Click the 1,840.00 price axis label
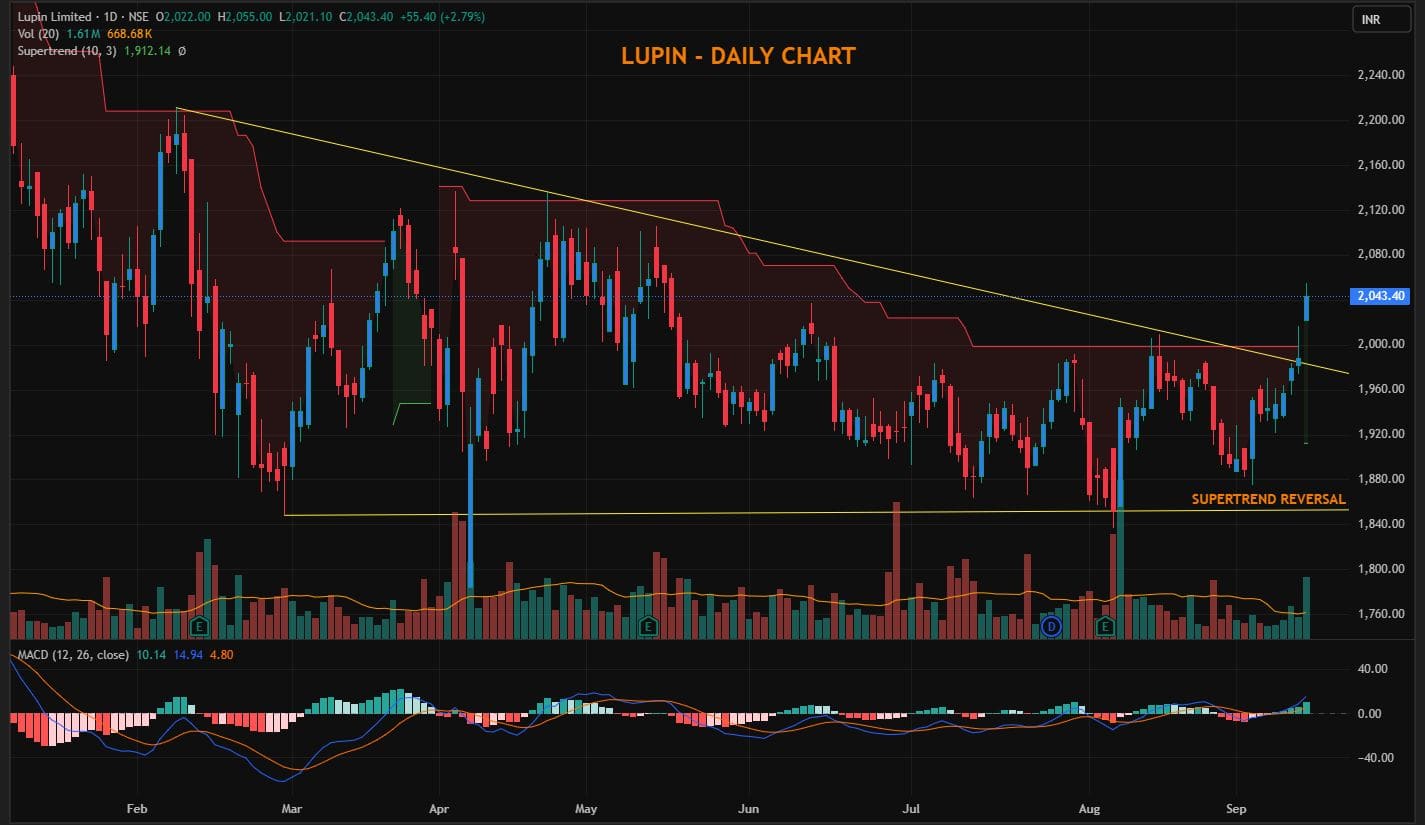The width and height of the screenshot is (1425, 825). [x=1381, y=524]
